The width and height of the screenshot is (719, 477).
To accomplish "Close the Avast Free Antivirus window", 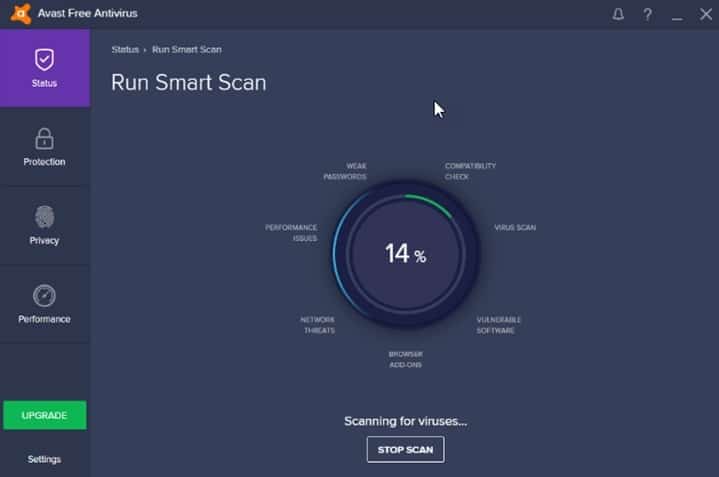I will pyautogui.click(x=706, y=14).
